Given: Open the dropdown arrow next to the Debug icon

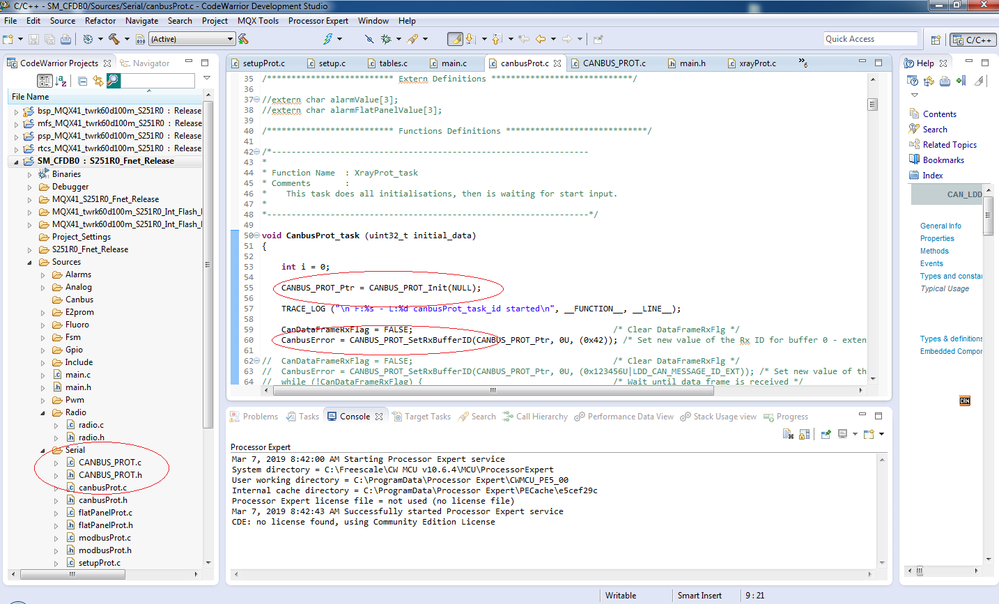Looking at the screenshot, I should [399, 39].
